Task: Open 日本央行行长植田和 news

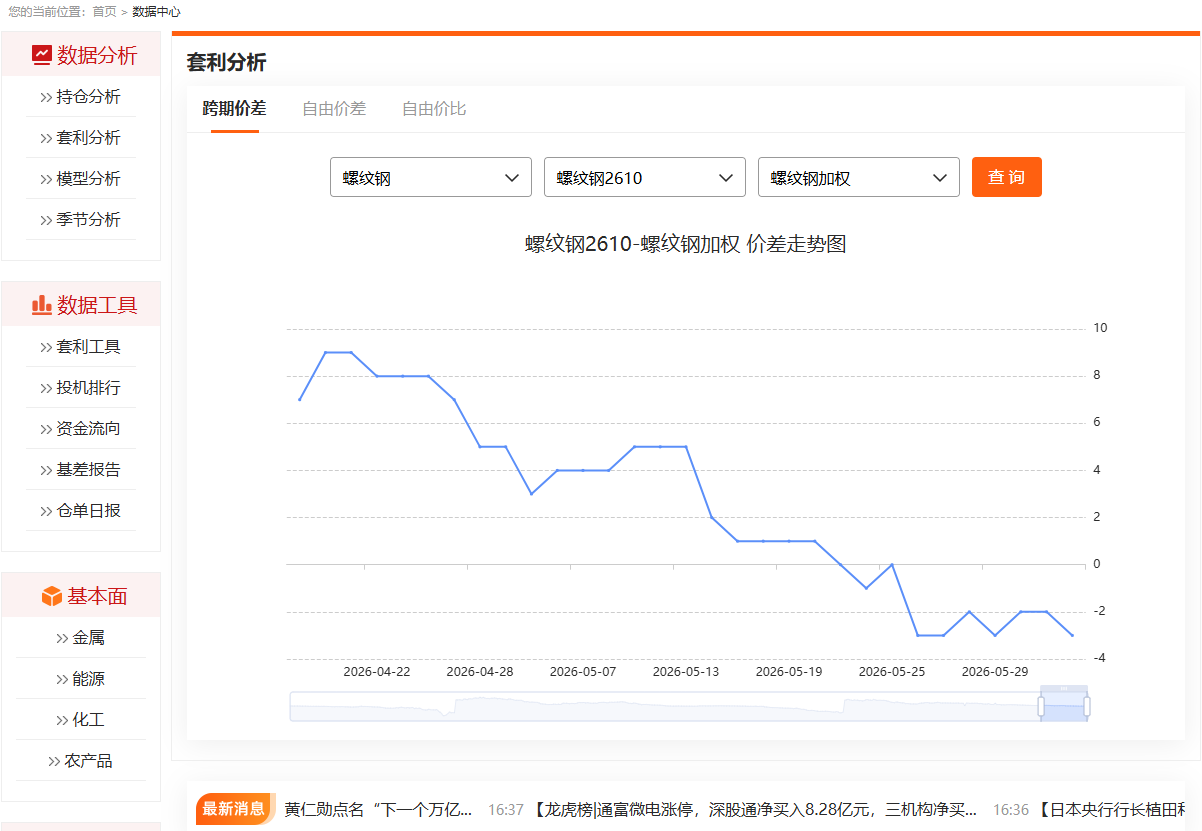Action: 1110,809
